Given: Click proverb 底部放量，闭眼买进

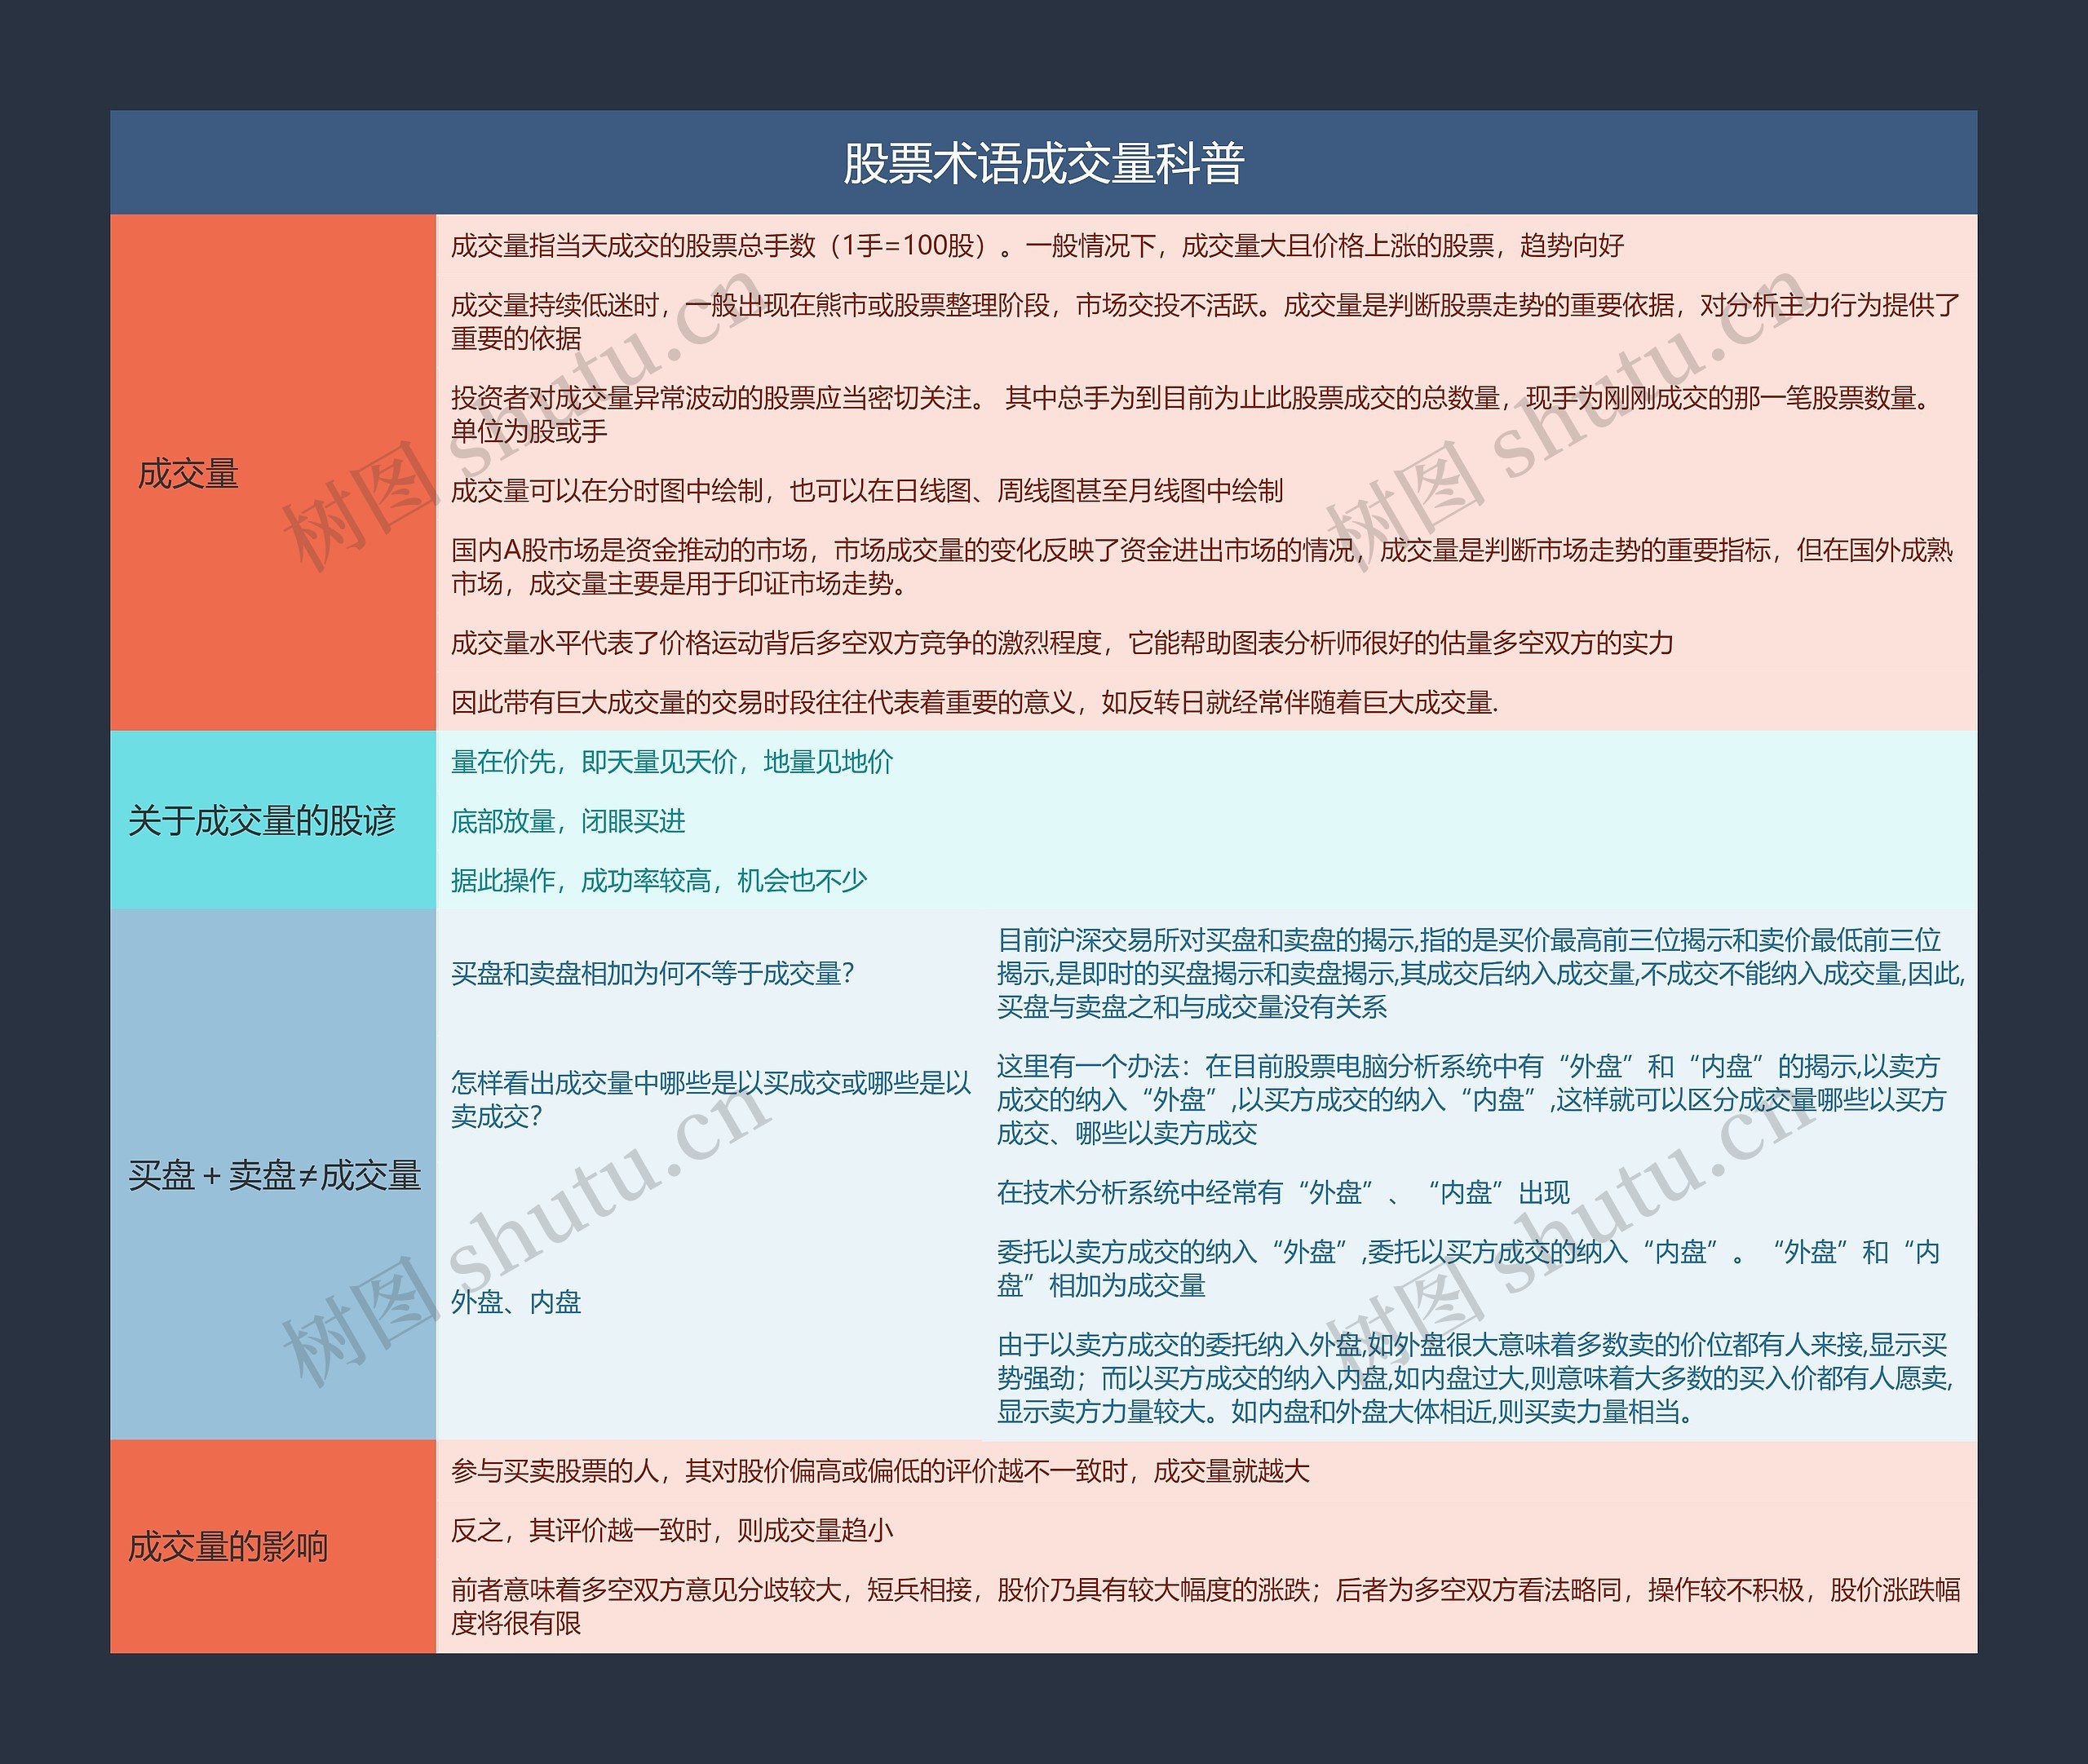Looking at the screenshot, I should pos(568,821).
